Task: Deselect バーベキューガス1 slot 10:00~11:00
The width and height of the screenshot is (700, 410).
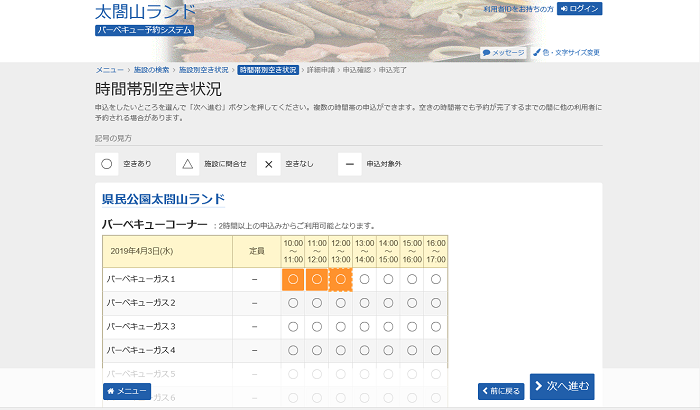Action: pos(293,280)
